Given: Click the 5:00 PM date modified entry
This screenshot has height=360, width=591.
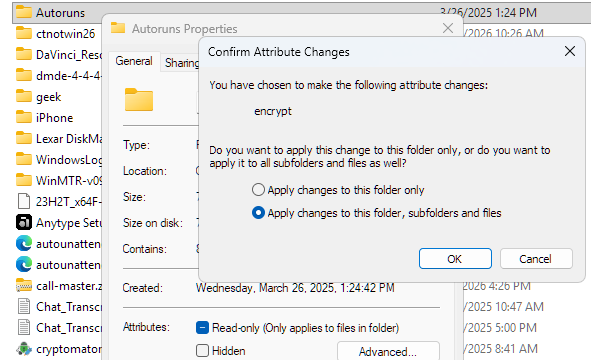Looking at the screenshot, I should pos(500,328).
